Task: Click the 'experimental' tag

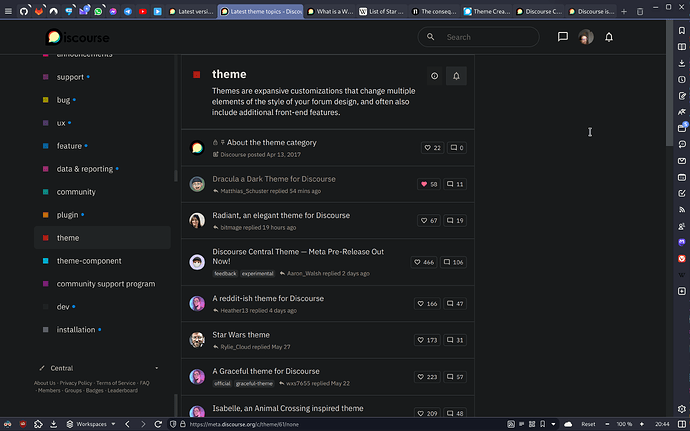Action: [257, 273]
